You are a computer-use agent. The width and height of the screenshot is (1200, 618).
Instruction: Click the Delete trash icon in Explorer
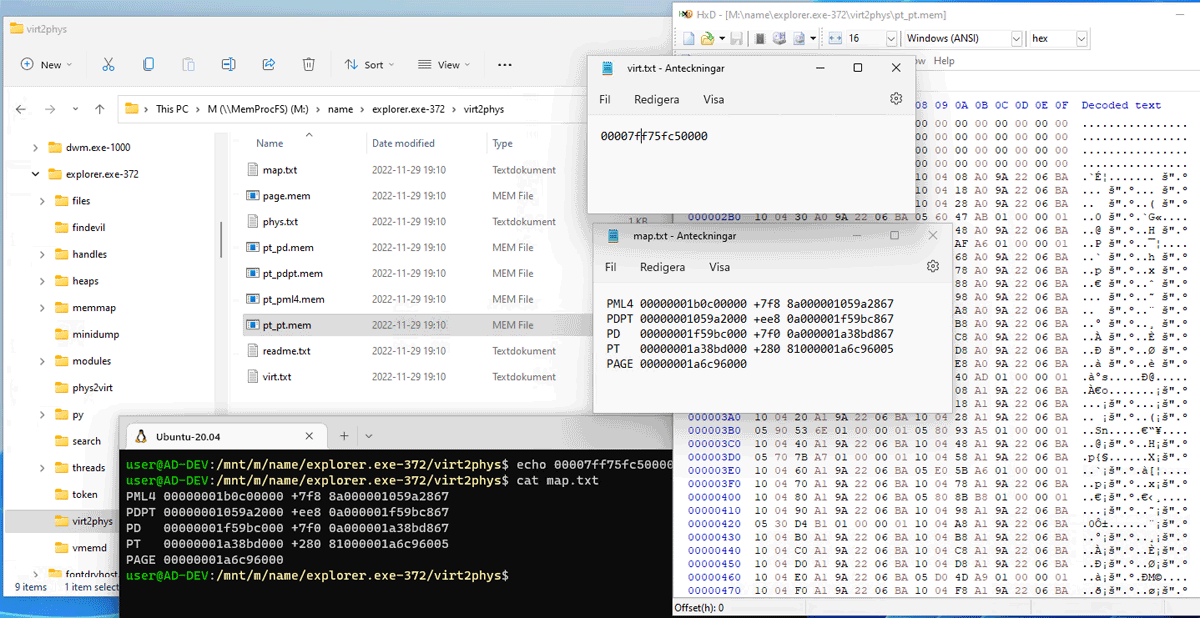tap(309, 64)
